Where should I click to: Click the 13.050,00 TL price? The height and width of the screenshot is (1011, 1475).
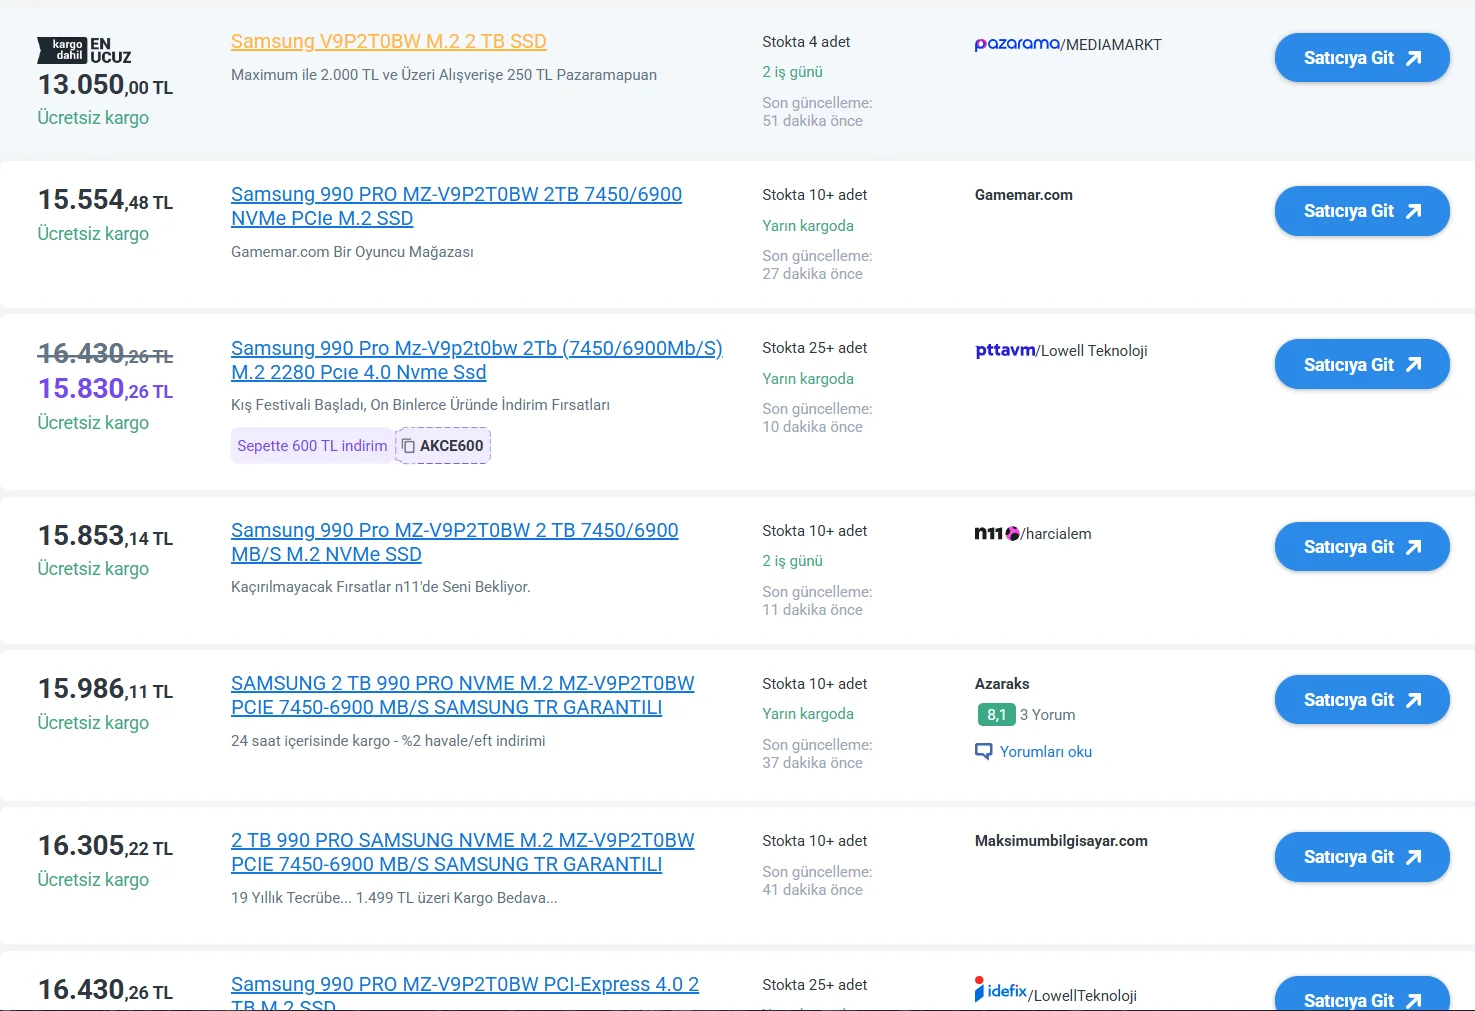[105, 85]
